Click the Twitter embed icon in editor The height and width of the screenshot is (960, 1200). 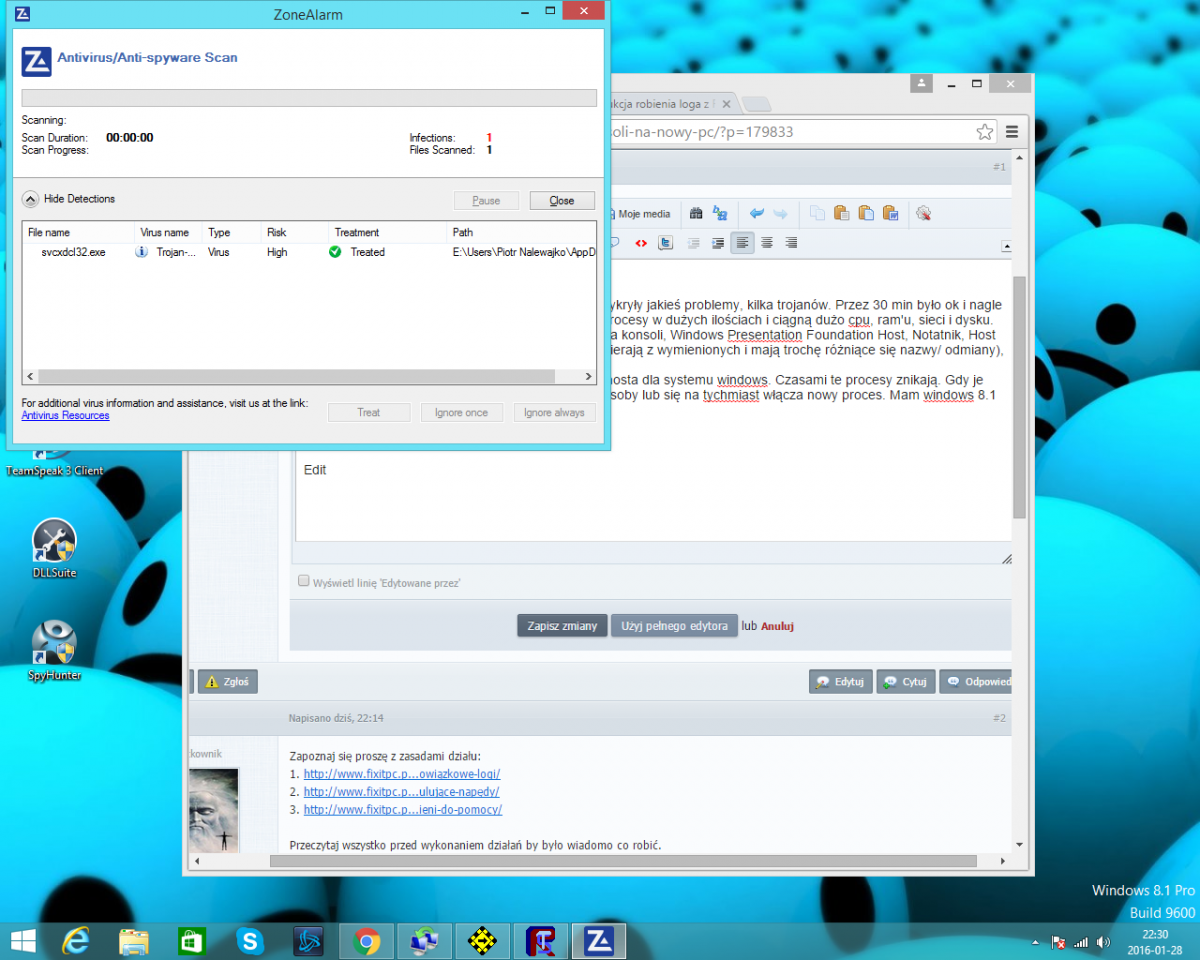tap(665, 242)
